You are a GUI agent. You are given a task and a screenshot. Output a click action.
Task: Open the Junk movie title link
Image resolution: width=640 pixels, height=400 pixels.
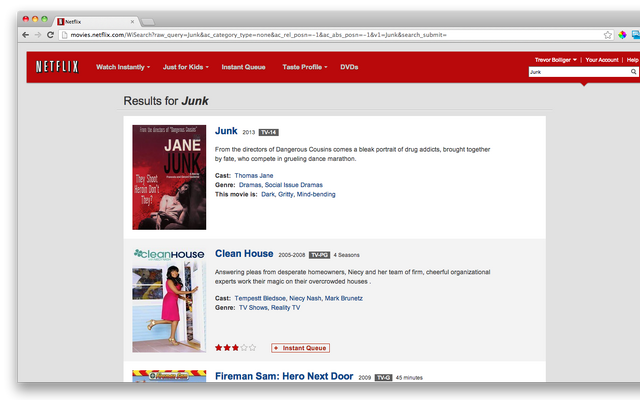click(226, 131)
